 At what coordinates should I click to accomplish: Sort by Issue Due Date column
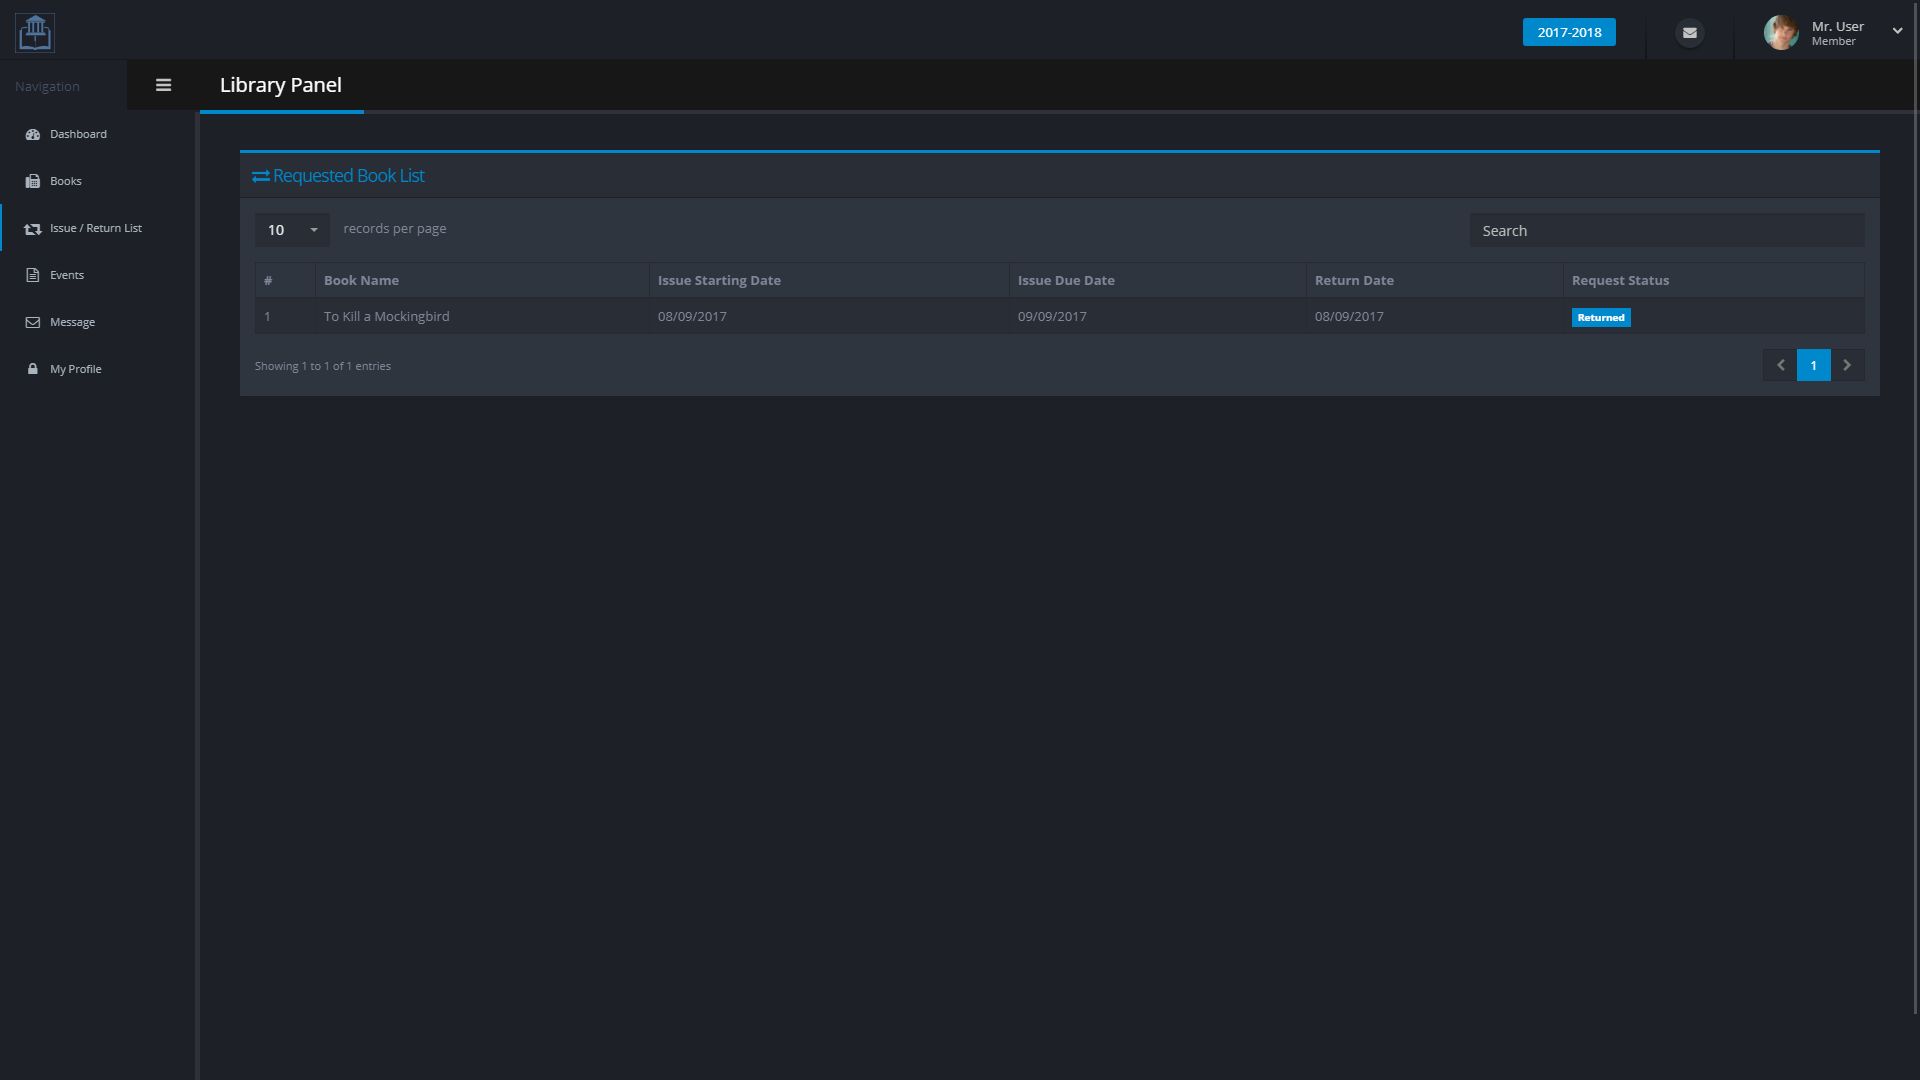(x=1066, y=280)
